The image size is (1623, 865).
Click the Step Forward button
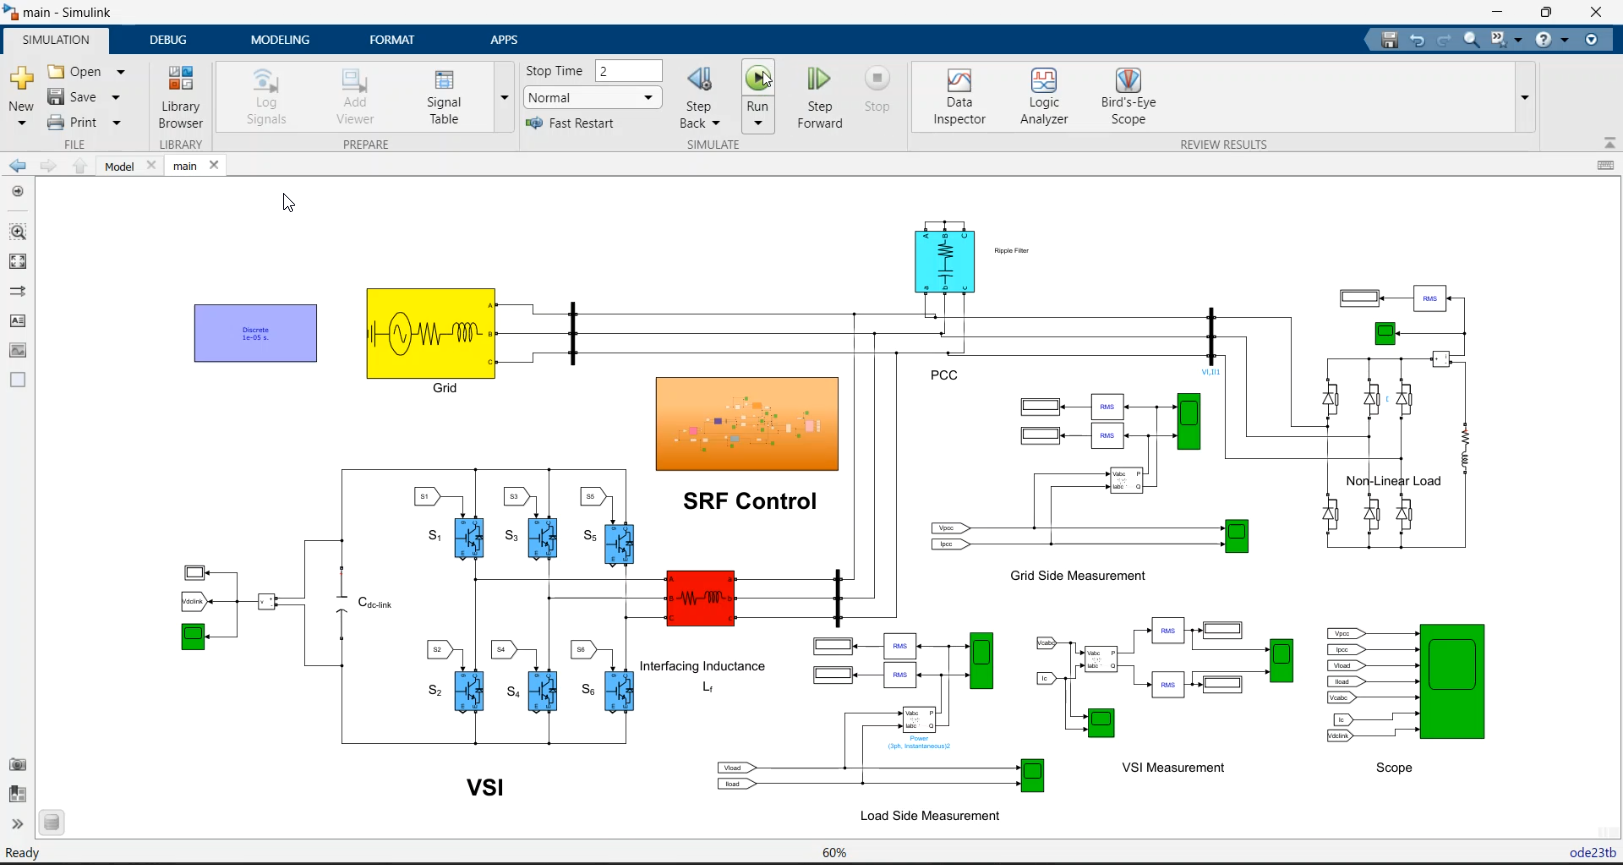click(820, 97)
